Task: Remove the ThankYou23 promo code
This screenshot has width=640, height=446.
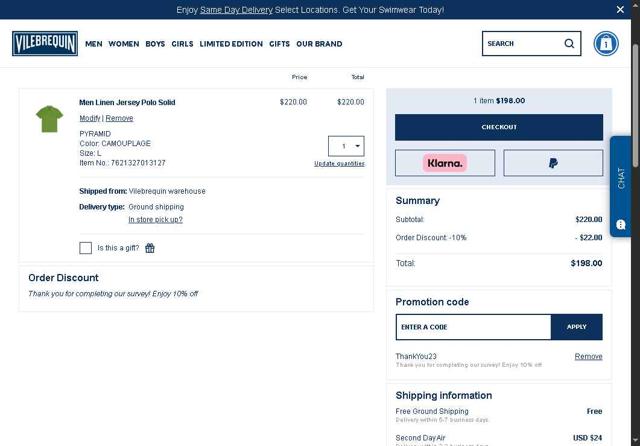Action: (588, 356)
